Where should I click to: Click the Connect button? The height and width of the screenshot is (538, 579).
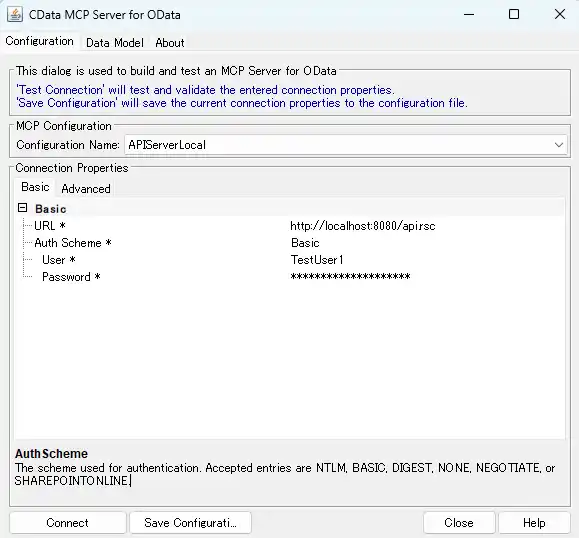tap(68, 522)
